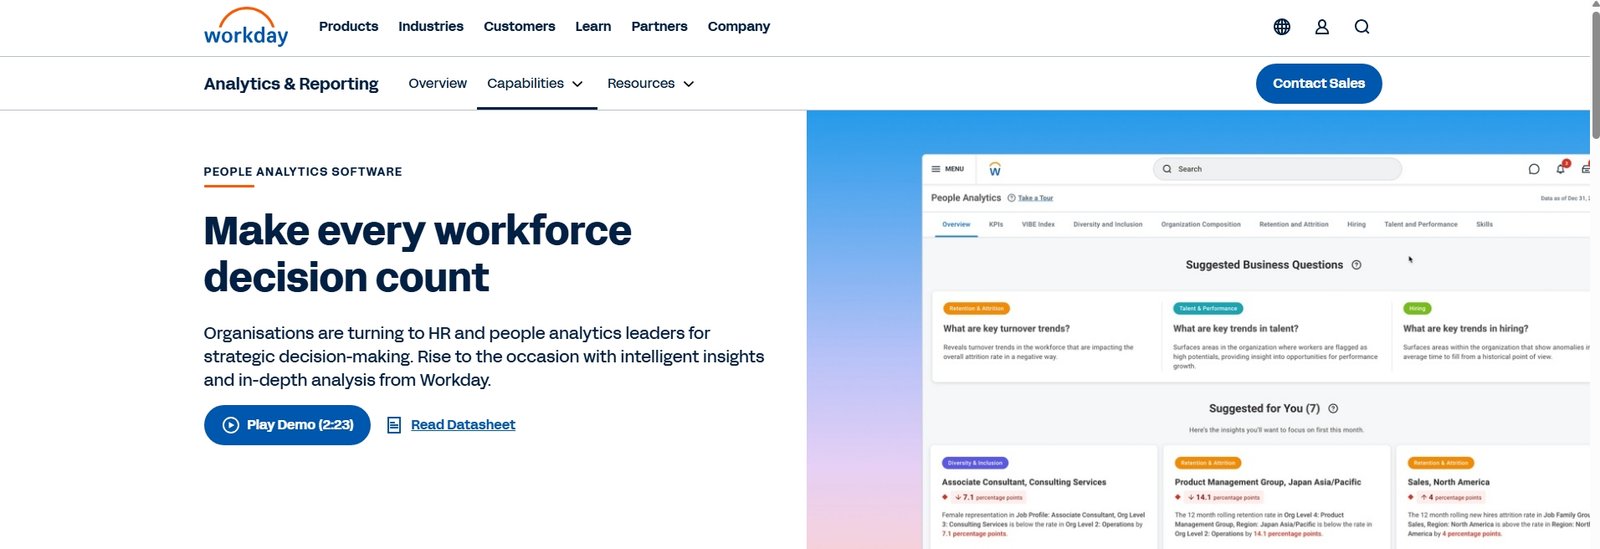Open the Partners menu

click(659, 27)
